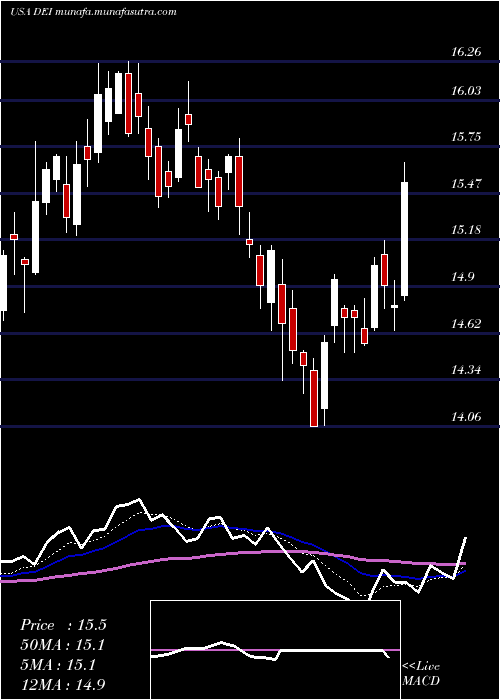Click inside the MACD inset chart box
This screenshot has width=500, height=700.
click(x=275, y=650)
